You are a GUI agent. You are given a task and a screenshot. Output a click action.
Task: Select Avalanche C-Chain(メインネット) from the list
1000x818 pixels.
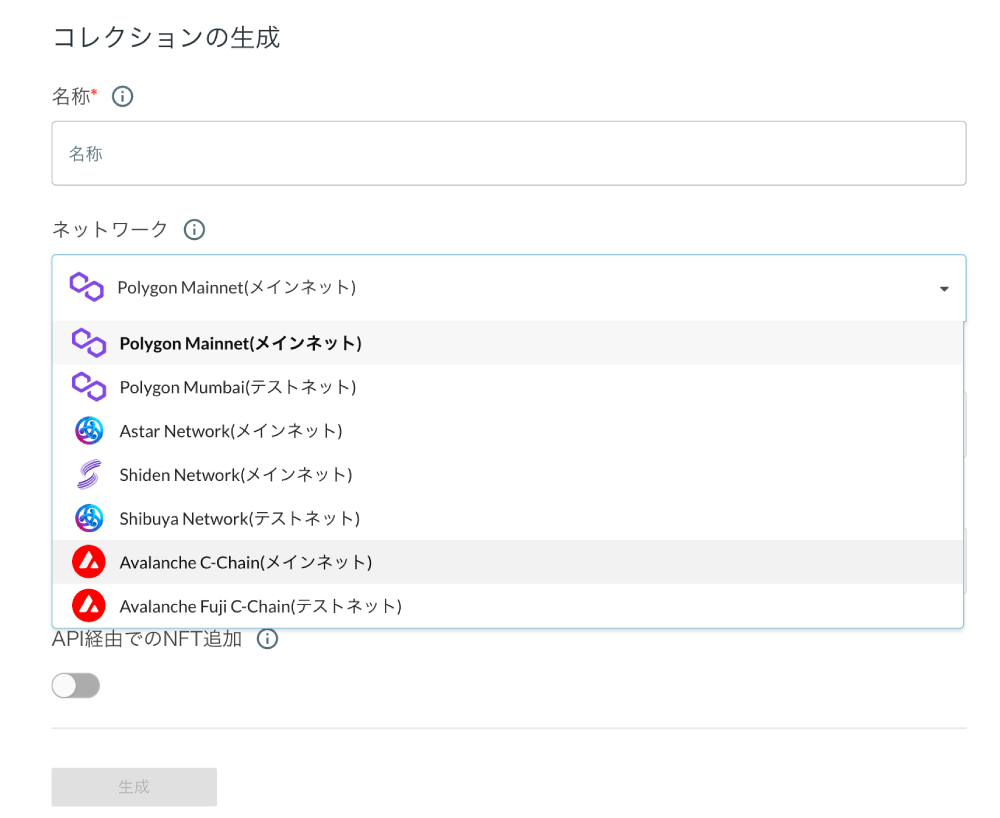(245, 562)
